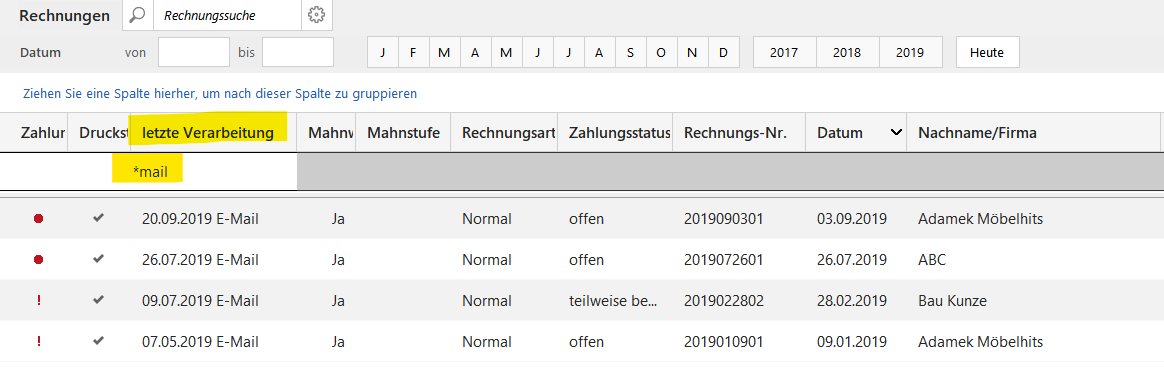Select the 2018 year button
Viewport: 1164px width, 391px height.
click(848, 53)
